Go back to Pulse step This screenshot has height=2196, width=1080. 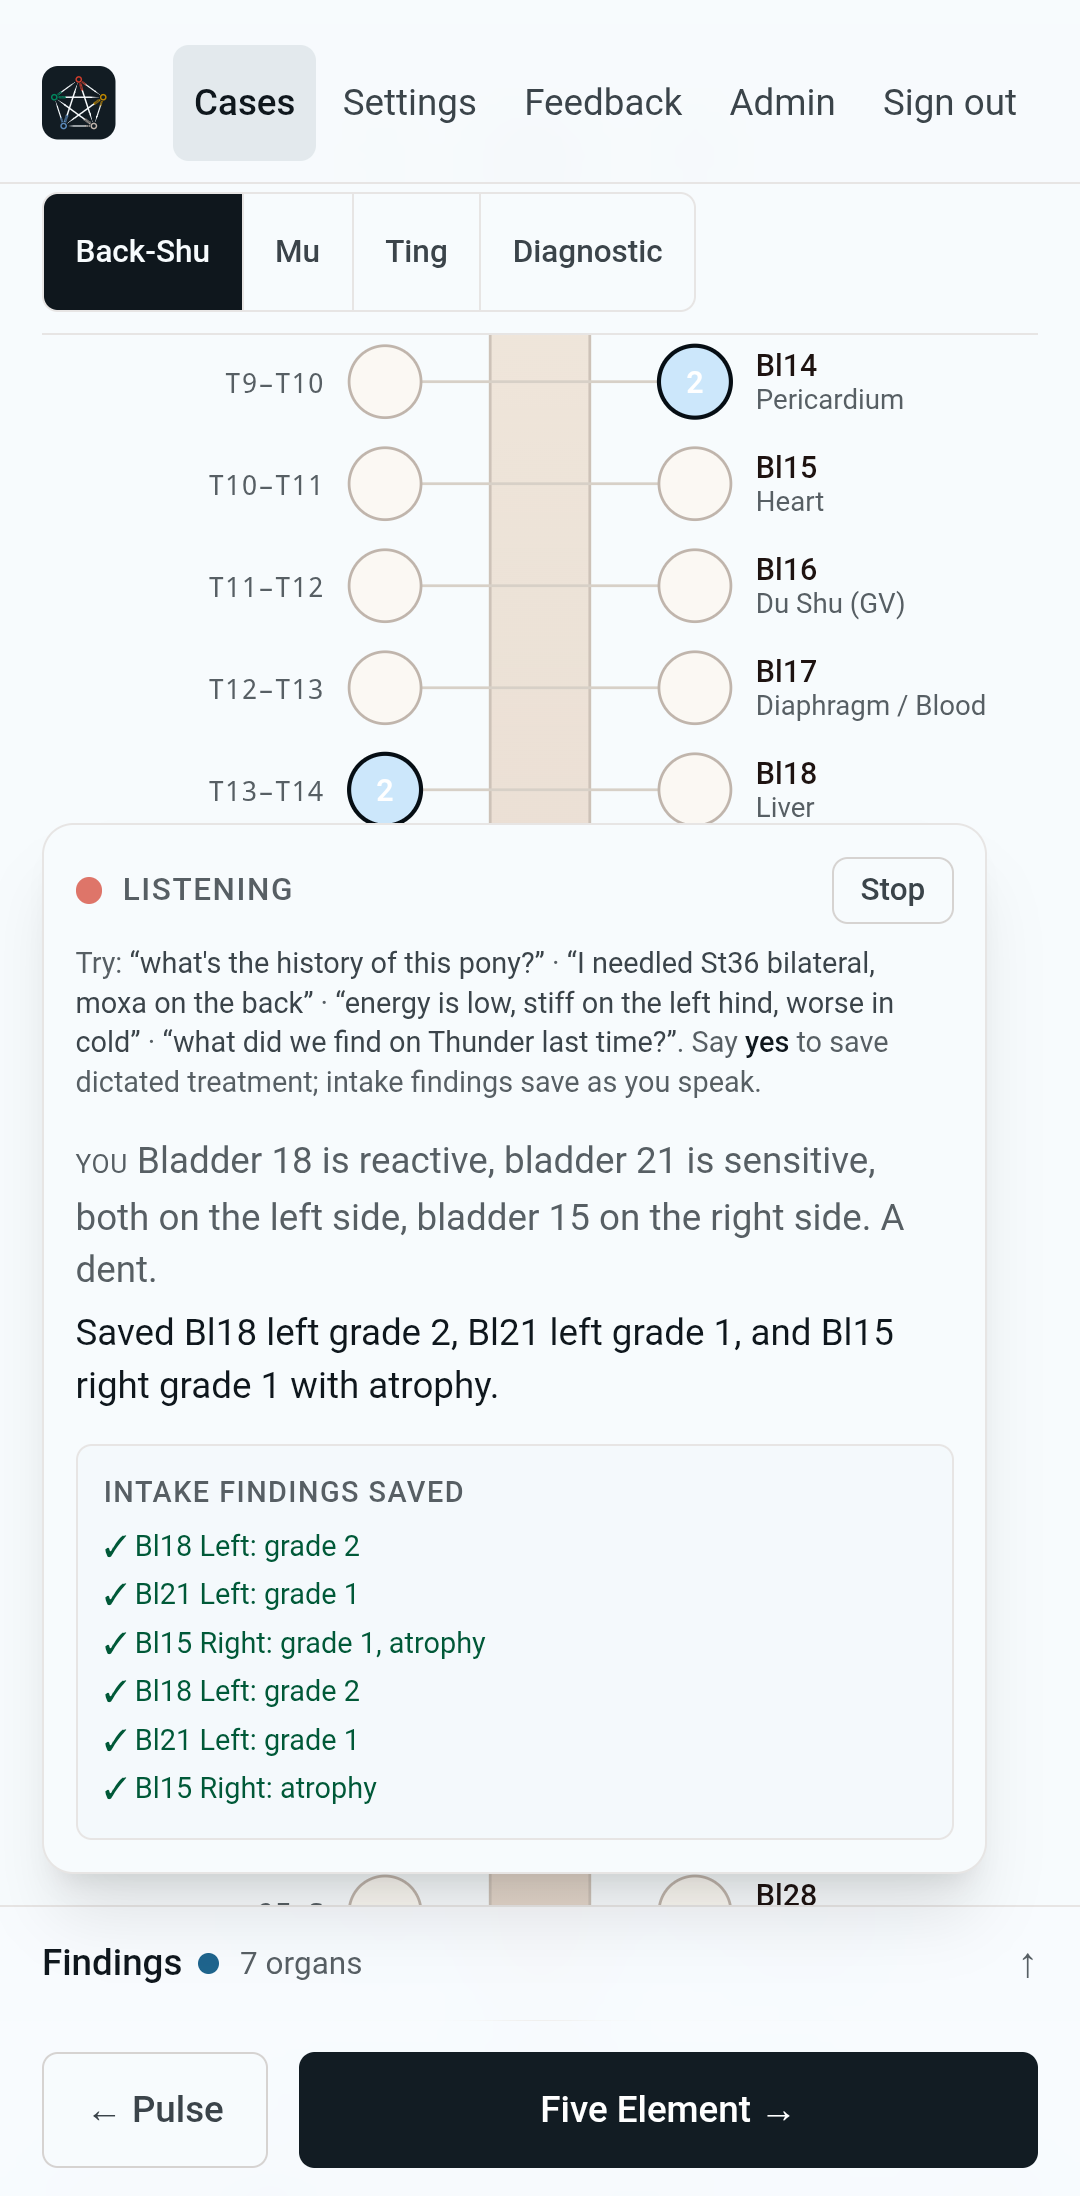tap(155, 2110)
